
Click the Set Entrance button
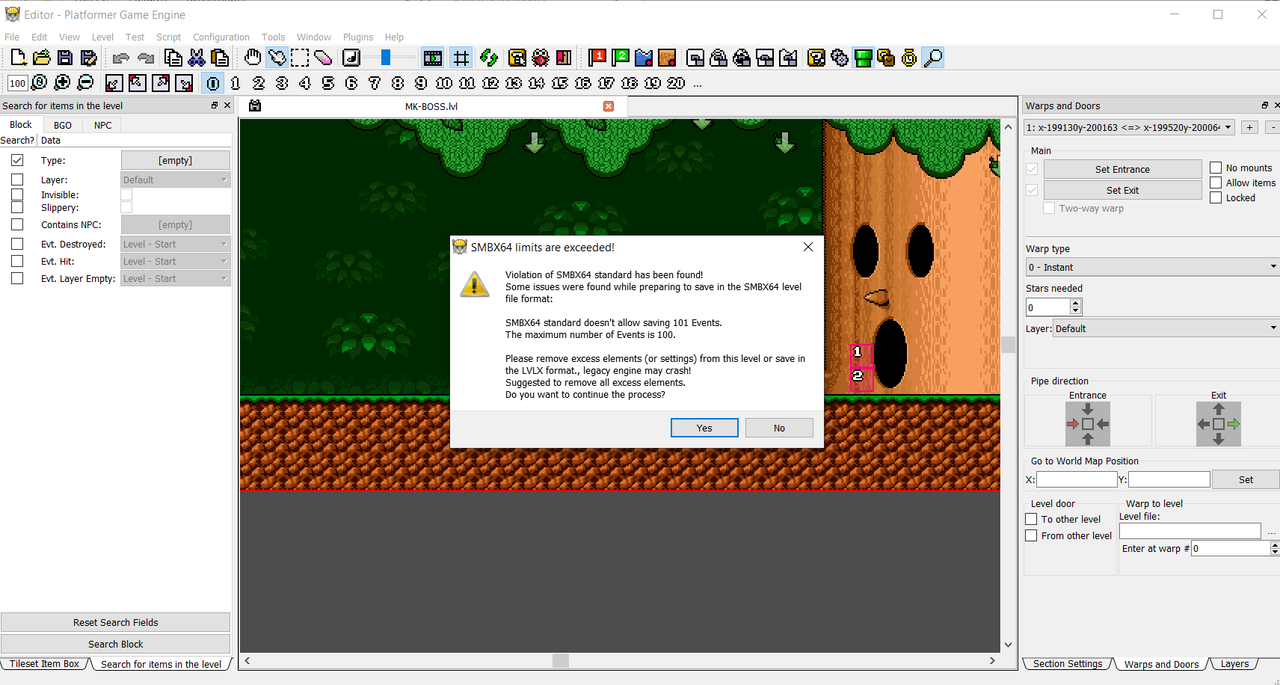tap(1122, 170)
